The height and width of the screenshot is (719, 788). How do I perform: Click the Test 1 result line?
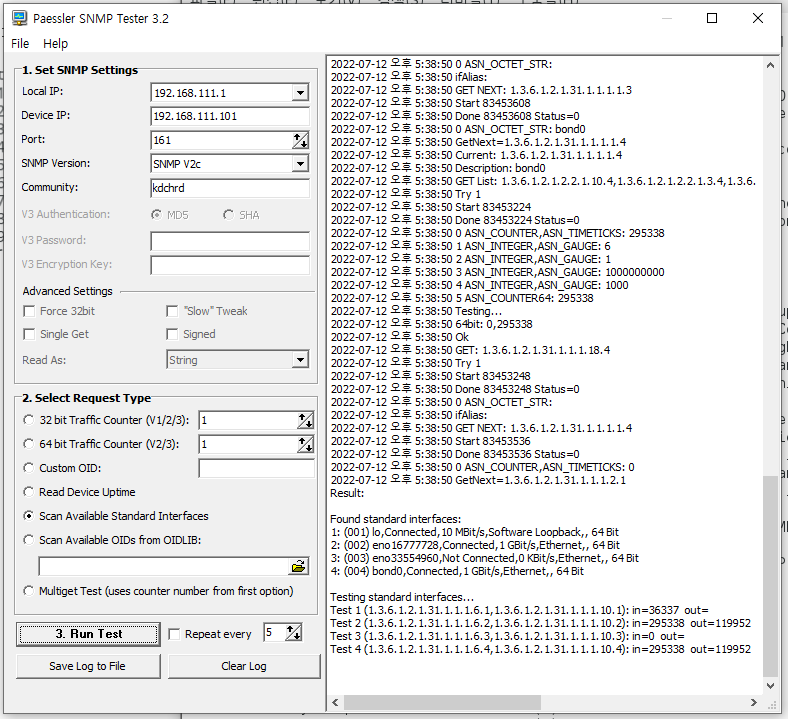[x=519, y=610]
